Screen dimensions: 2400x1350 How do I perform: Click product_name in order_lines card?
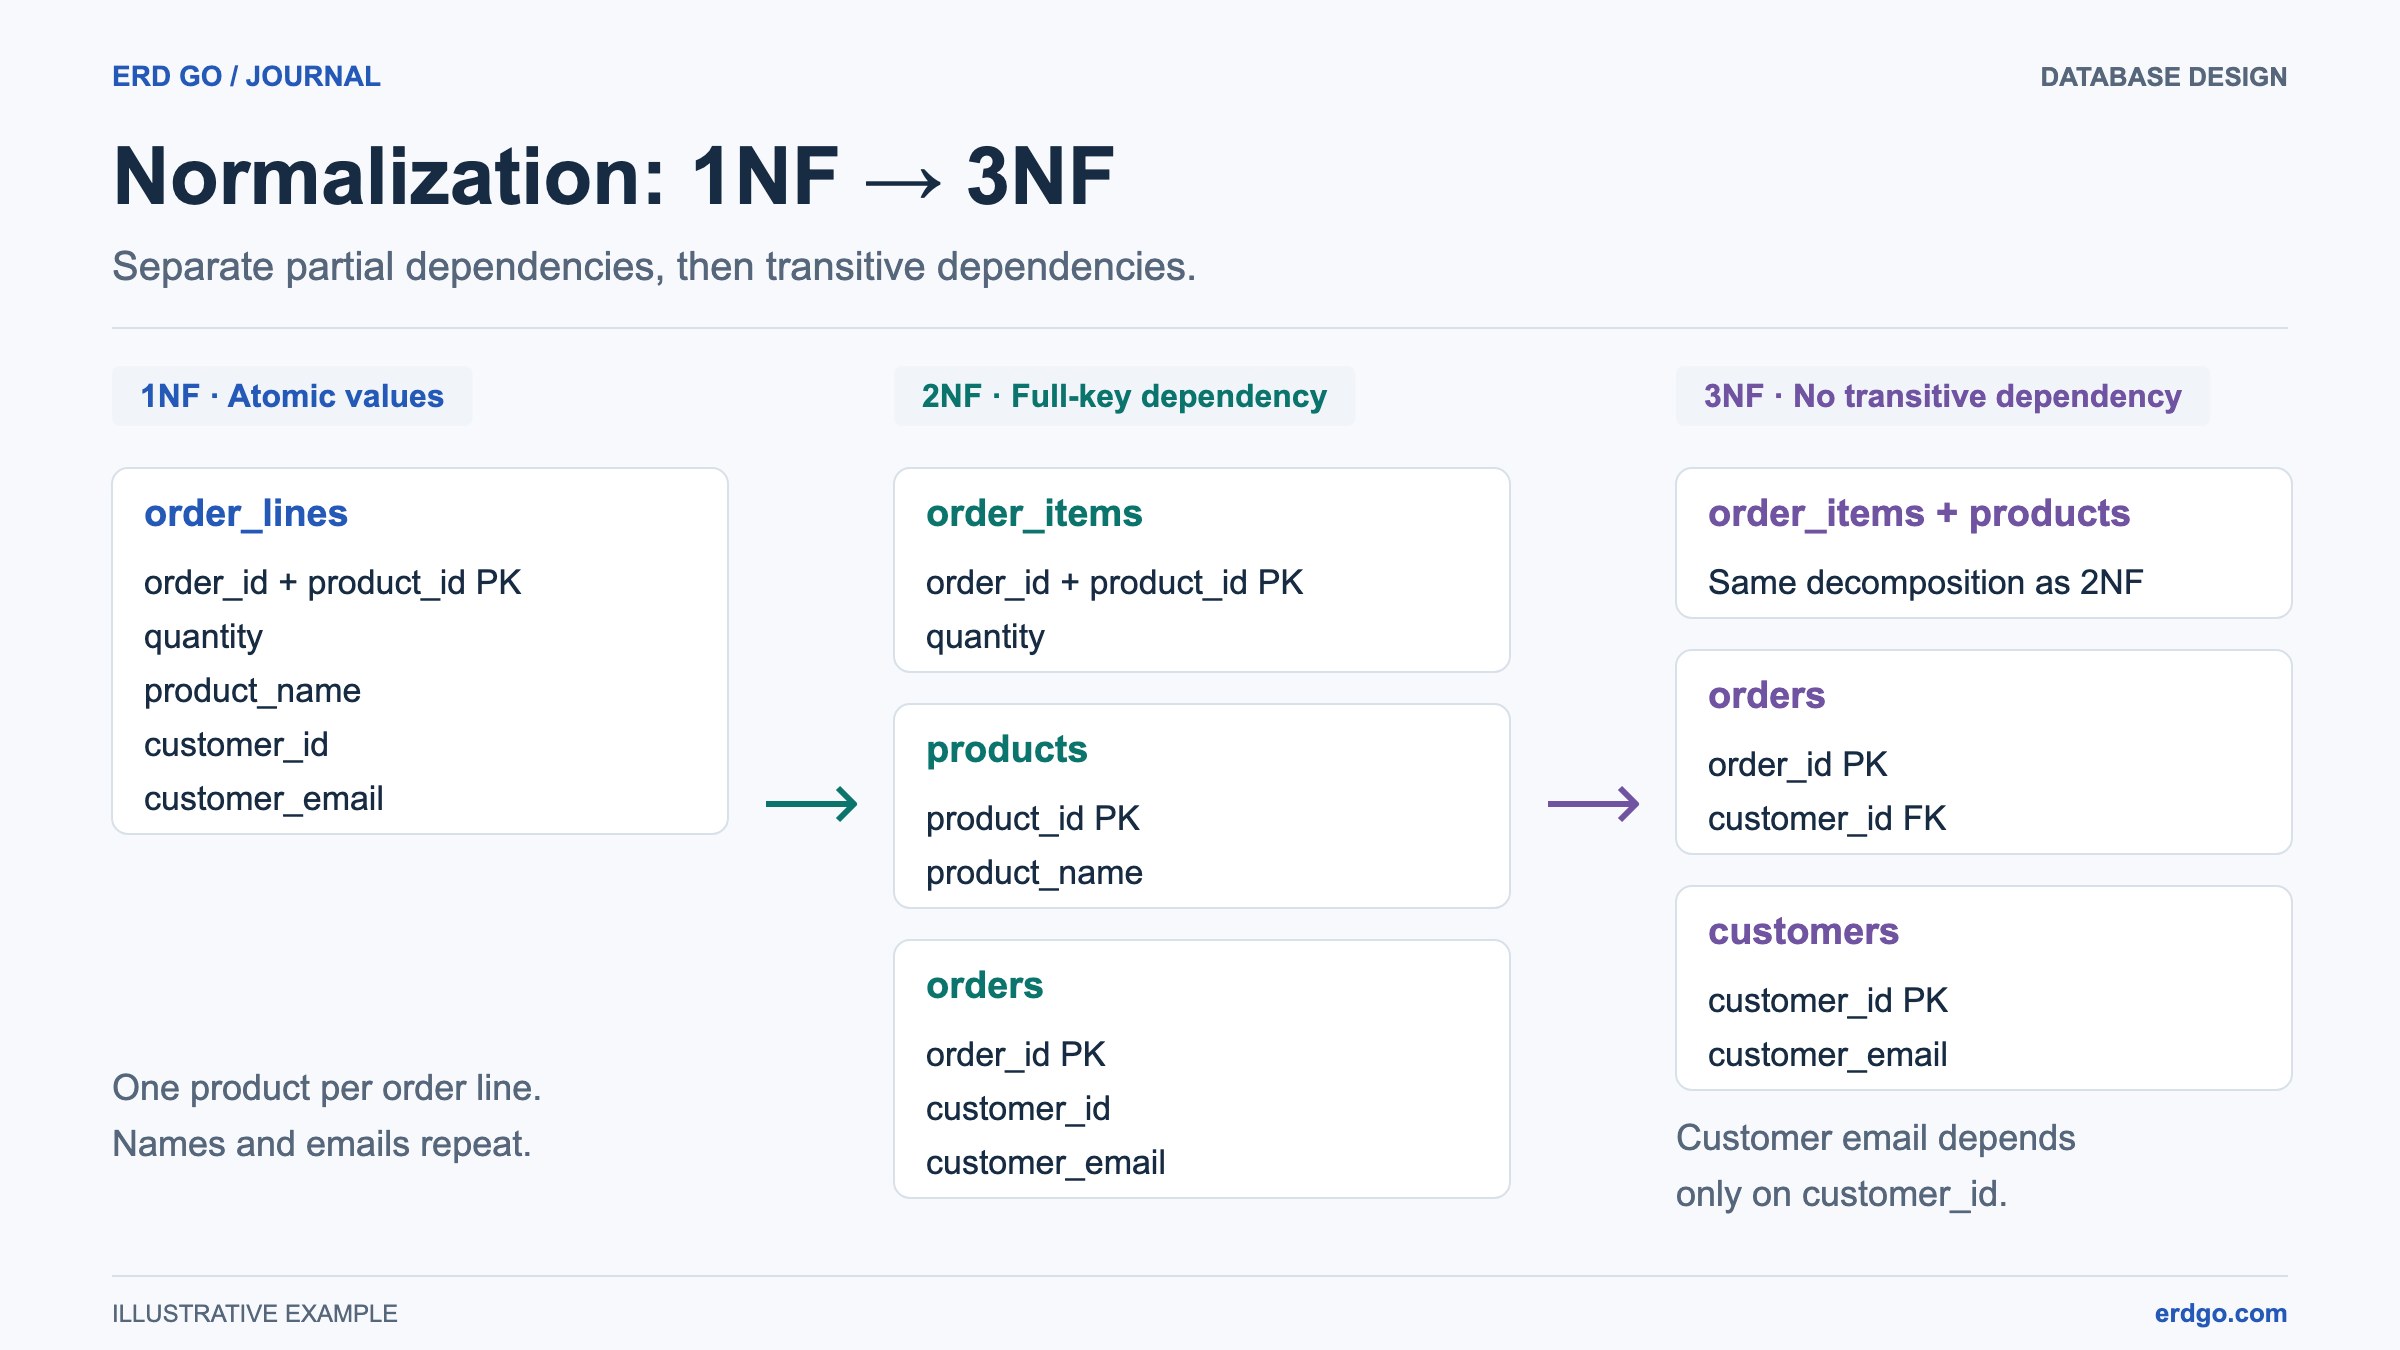tap(252, 691)
